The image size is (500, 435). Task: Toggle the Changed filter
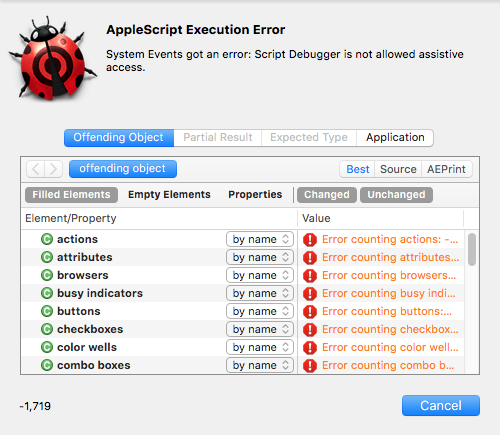pyautogui.click(x=327, y=195)
